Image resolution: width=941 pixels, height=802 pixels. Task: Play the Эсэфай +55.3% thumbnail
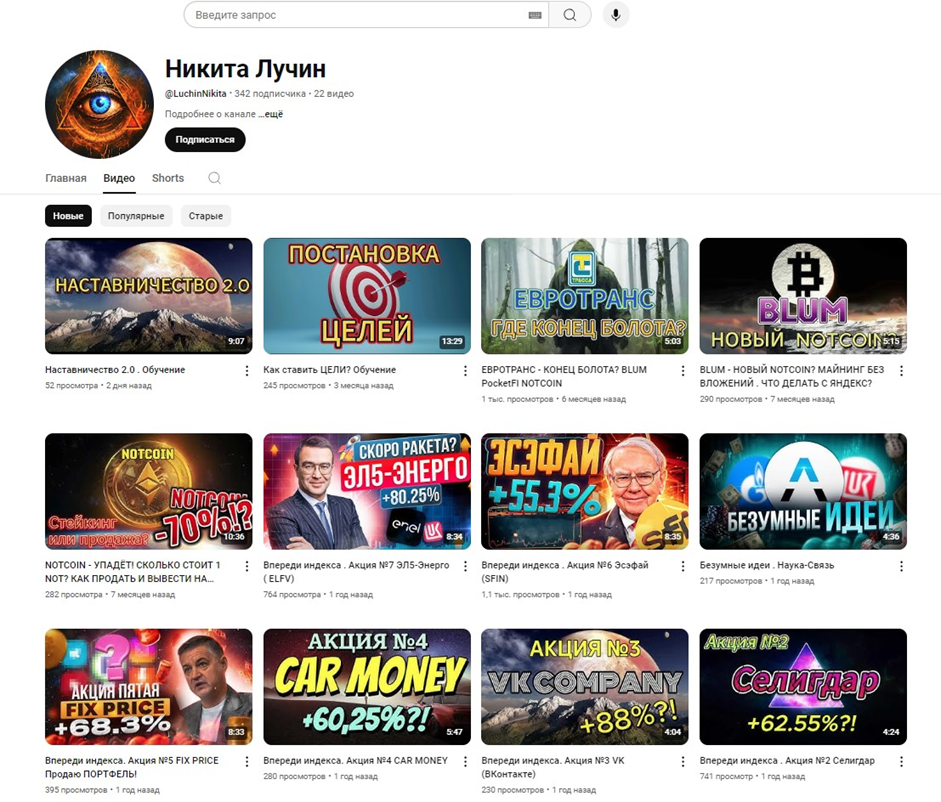click(585, 492)
